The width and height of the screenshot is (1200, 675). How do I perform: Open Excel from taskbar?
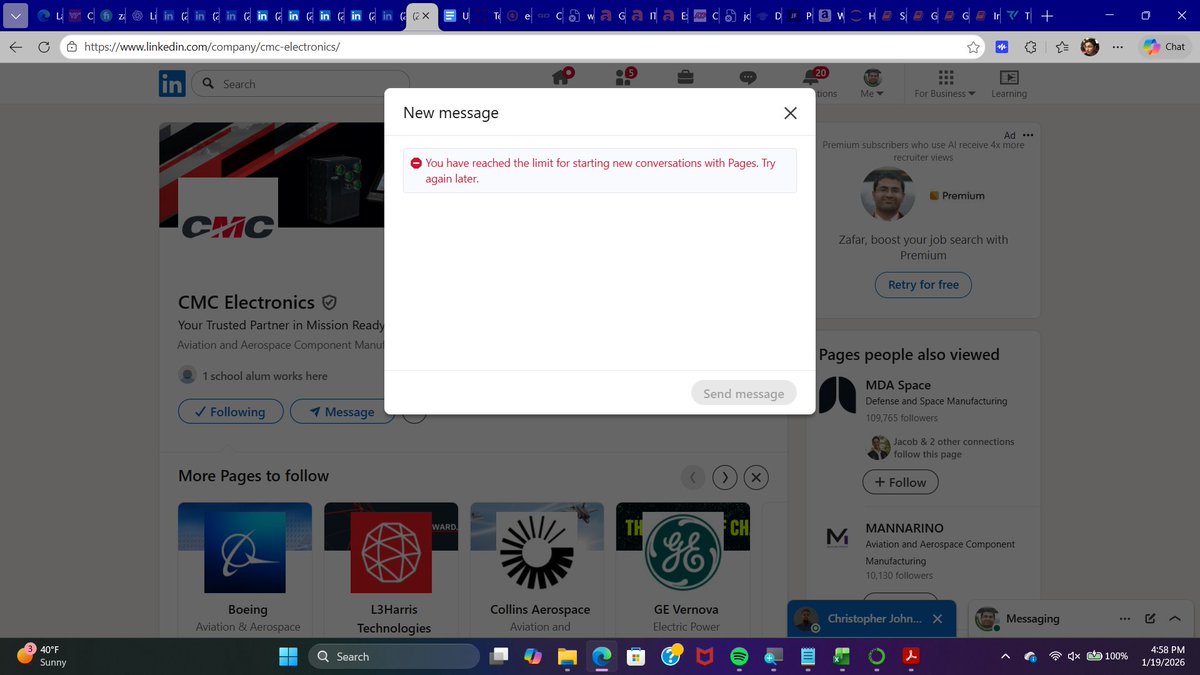(x=842, y=657)
